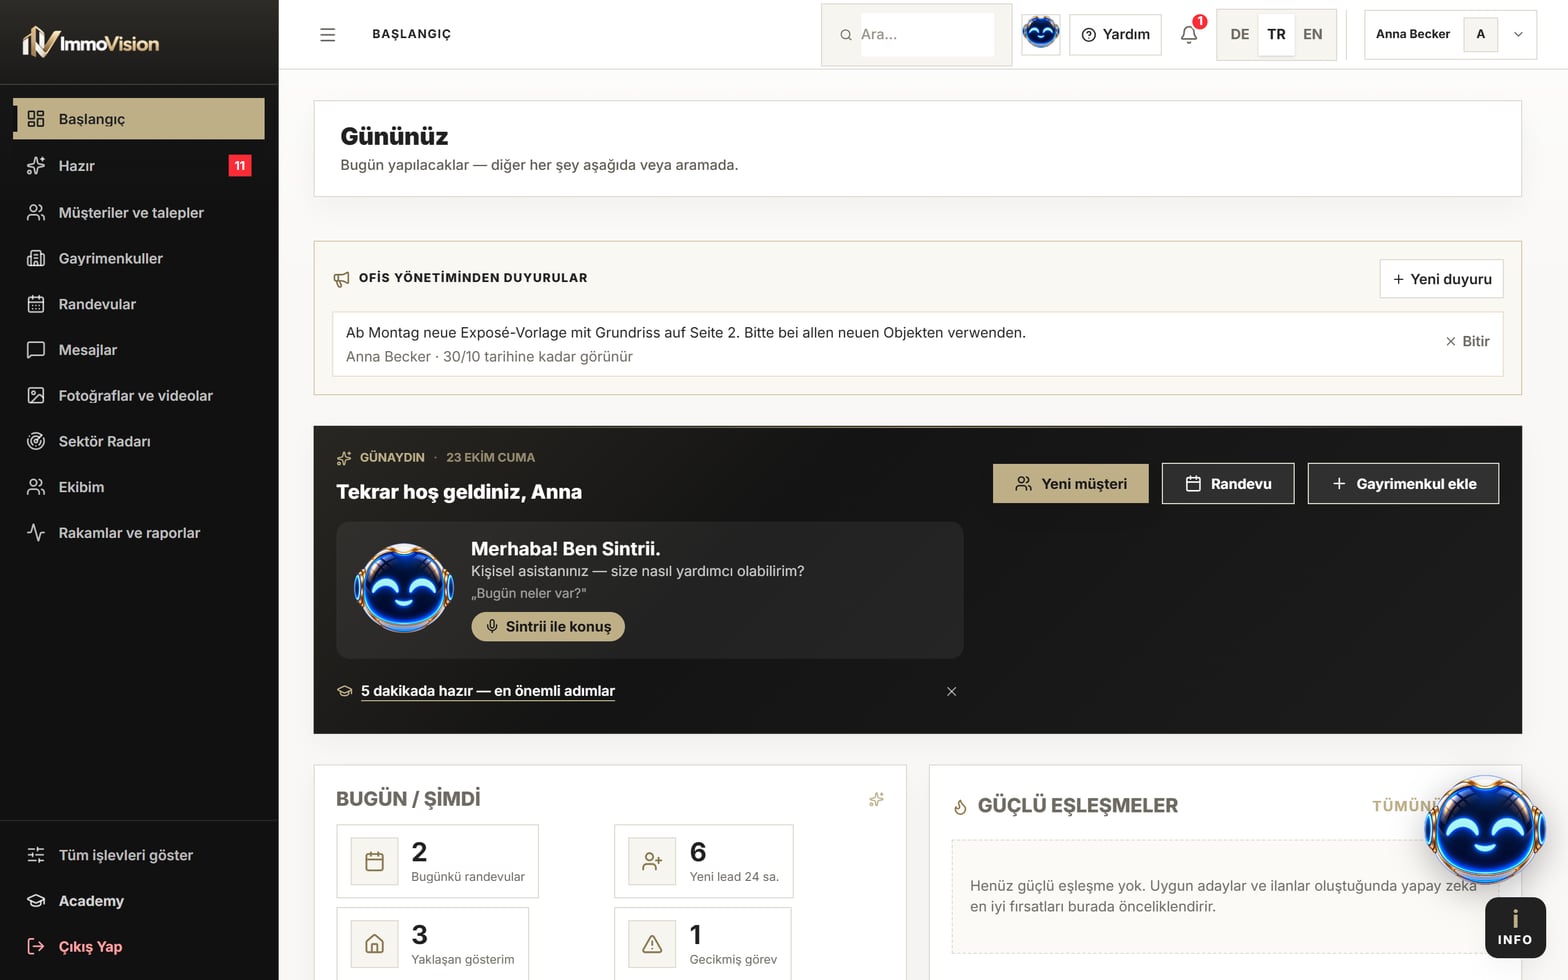
Task: Select the TR language option
Action: tap(1276, 34)
